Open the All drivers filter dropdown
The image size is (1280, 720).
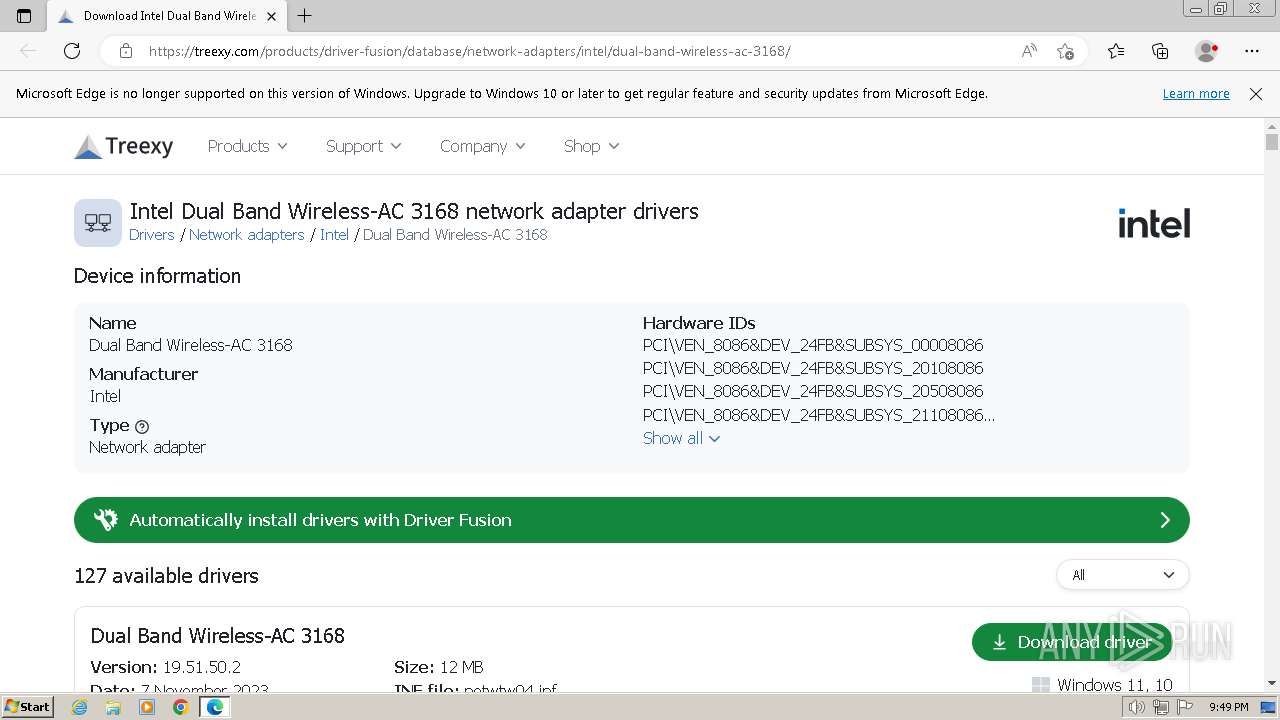1122,575
